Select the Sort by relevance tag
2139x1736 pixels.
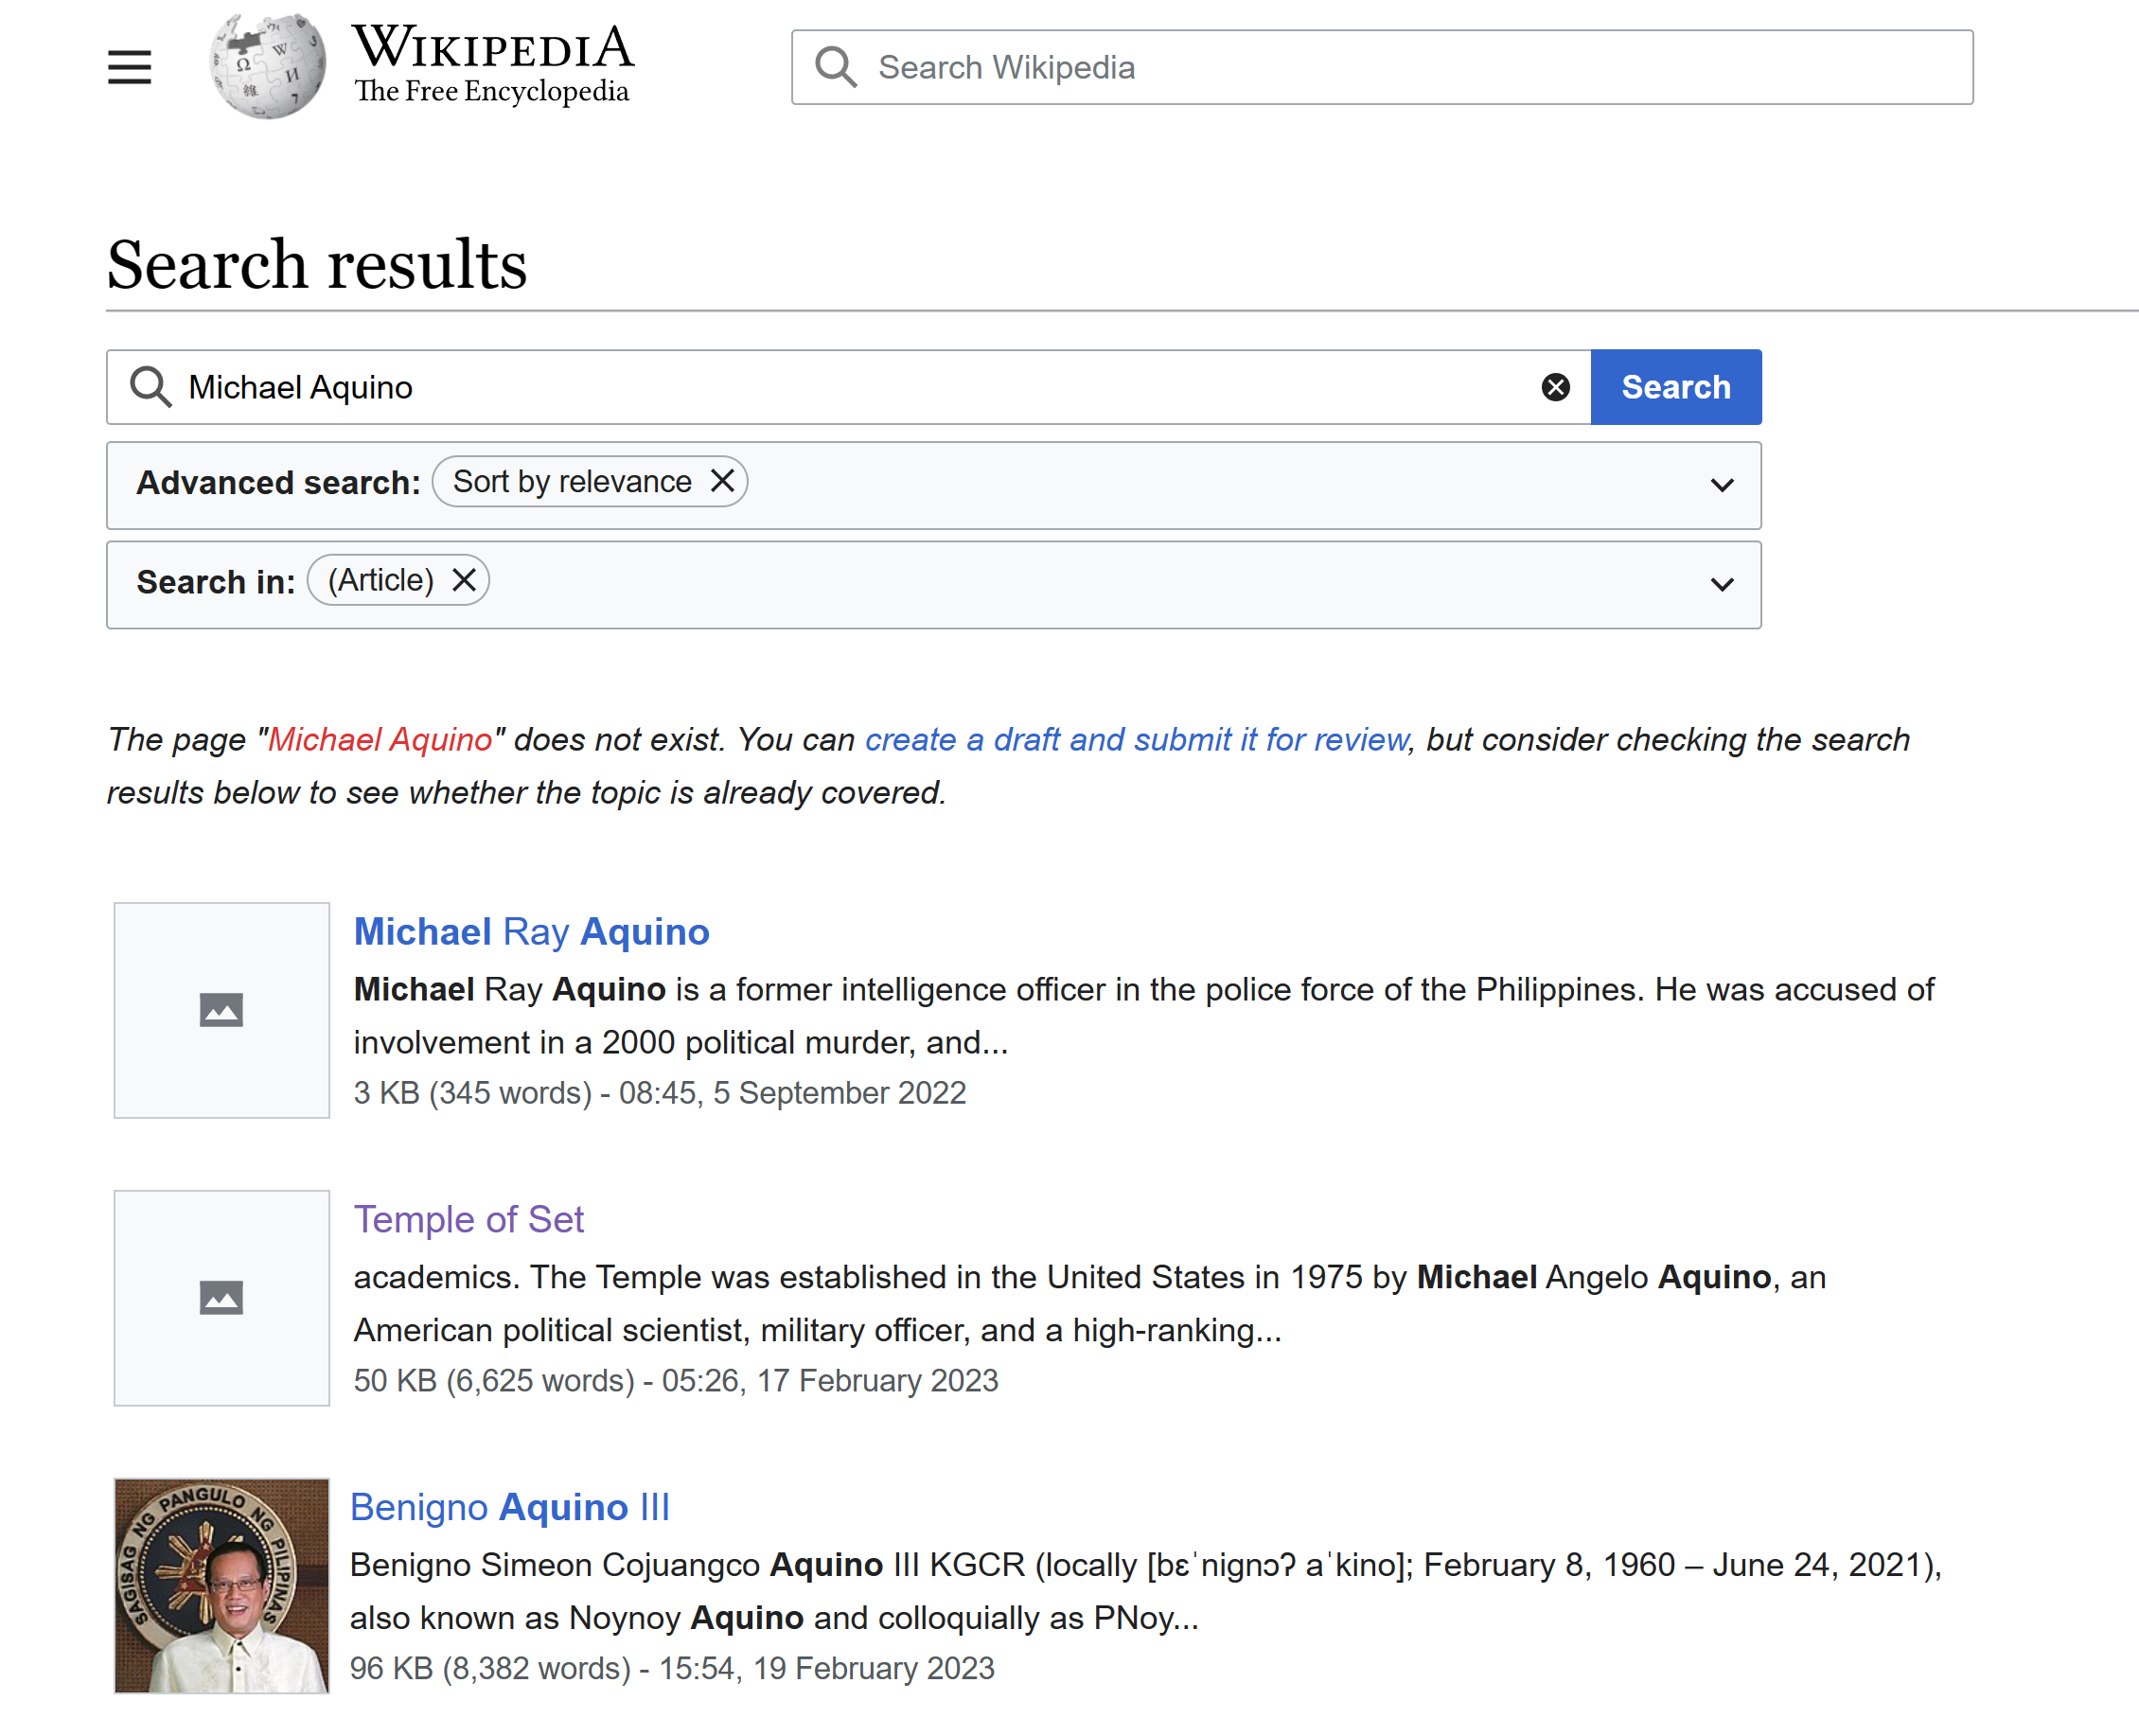(572, 482)
